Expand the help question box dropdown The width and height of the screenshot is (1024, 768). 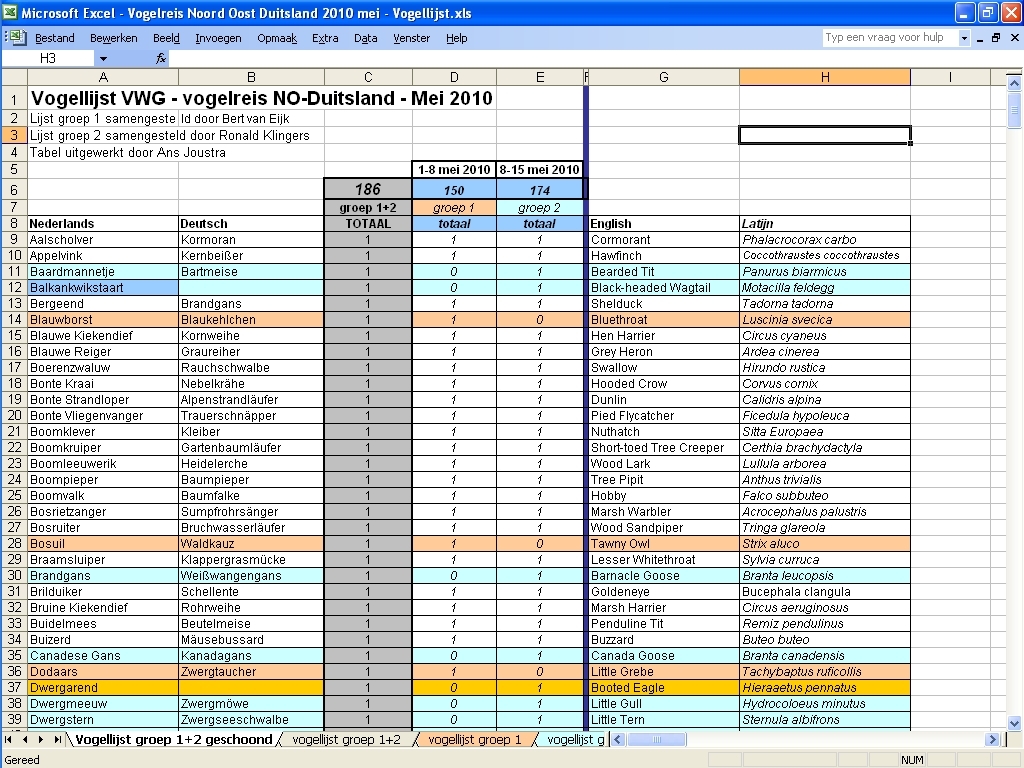964,39
